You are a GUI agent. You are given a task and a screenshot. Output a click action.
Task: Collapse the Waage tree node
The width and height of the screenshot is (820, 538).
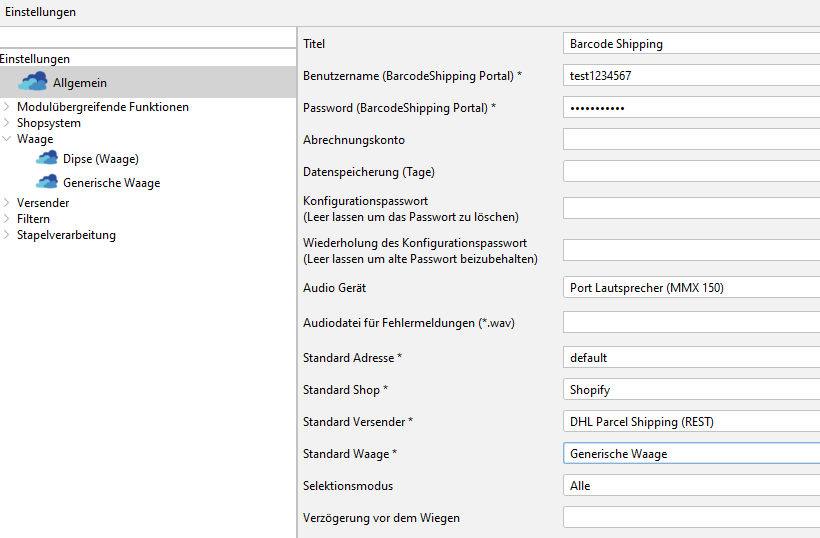(7, 139)
